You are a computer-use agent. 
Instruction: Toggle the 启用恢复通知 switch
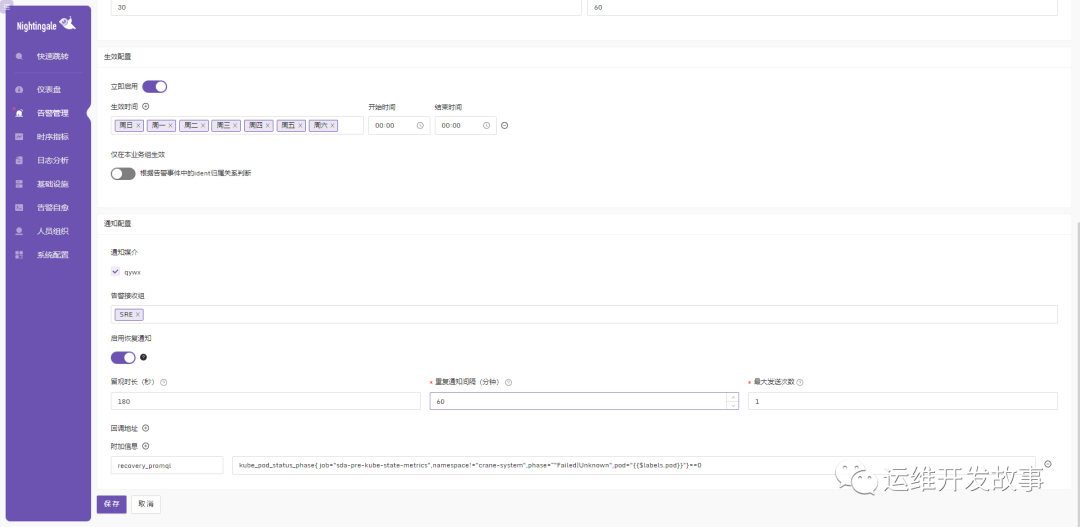click(x=123, y=358)
